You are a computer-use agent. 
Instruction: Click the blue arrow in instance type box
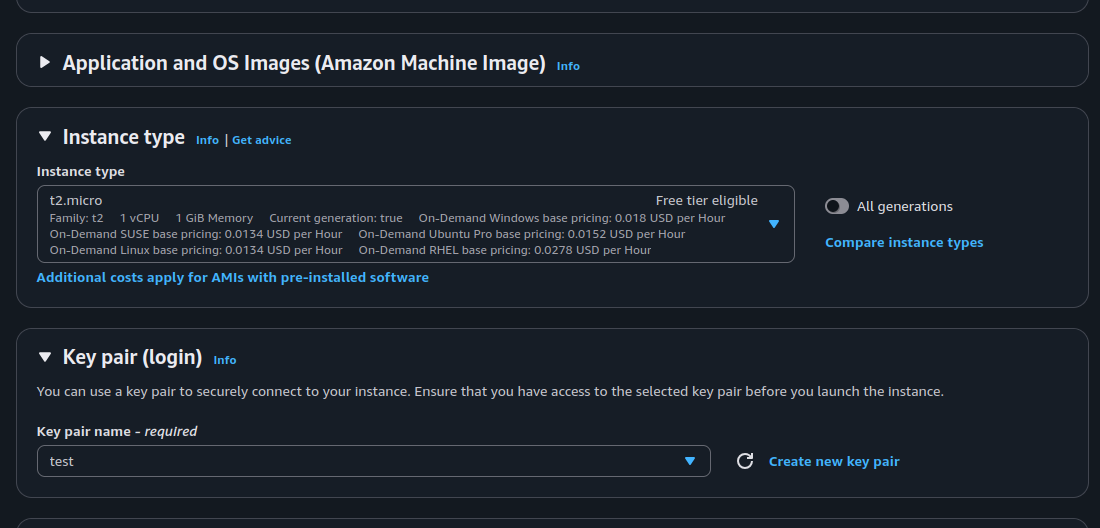774,224
